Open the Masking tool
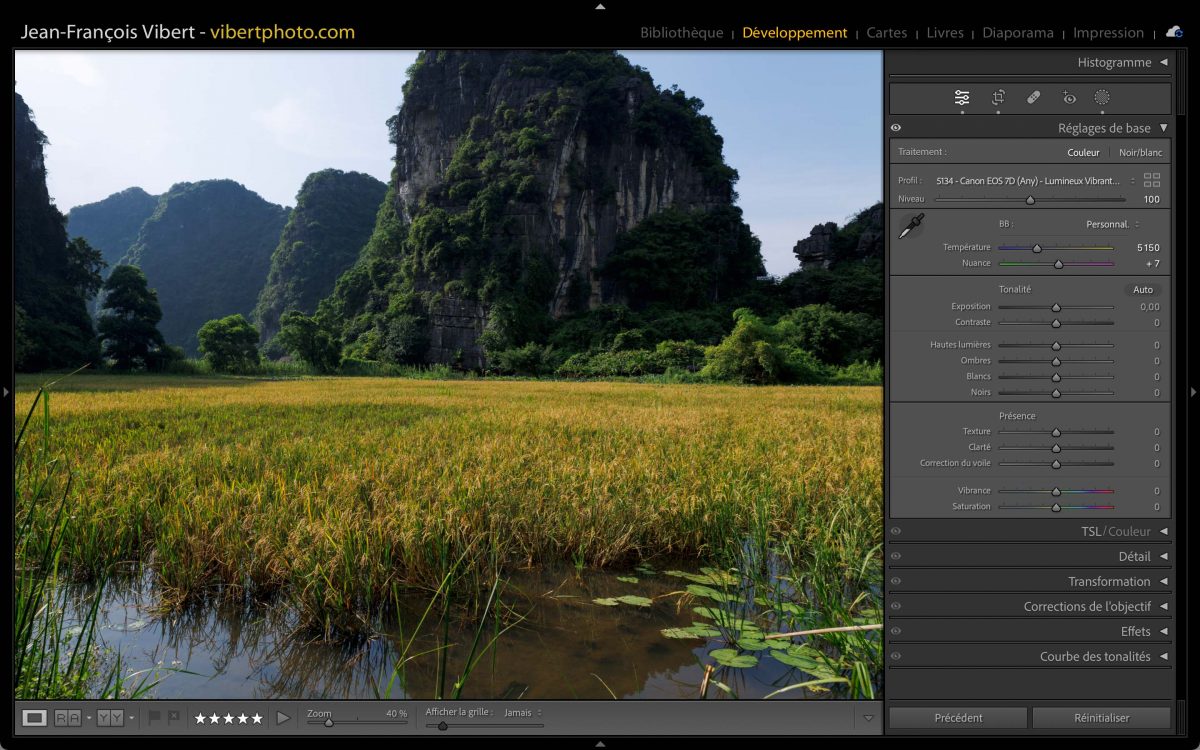Screen dimensions: 1200x750 [x=1102, y=97]
